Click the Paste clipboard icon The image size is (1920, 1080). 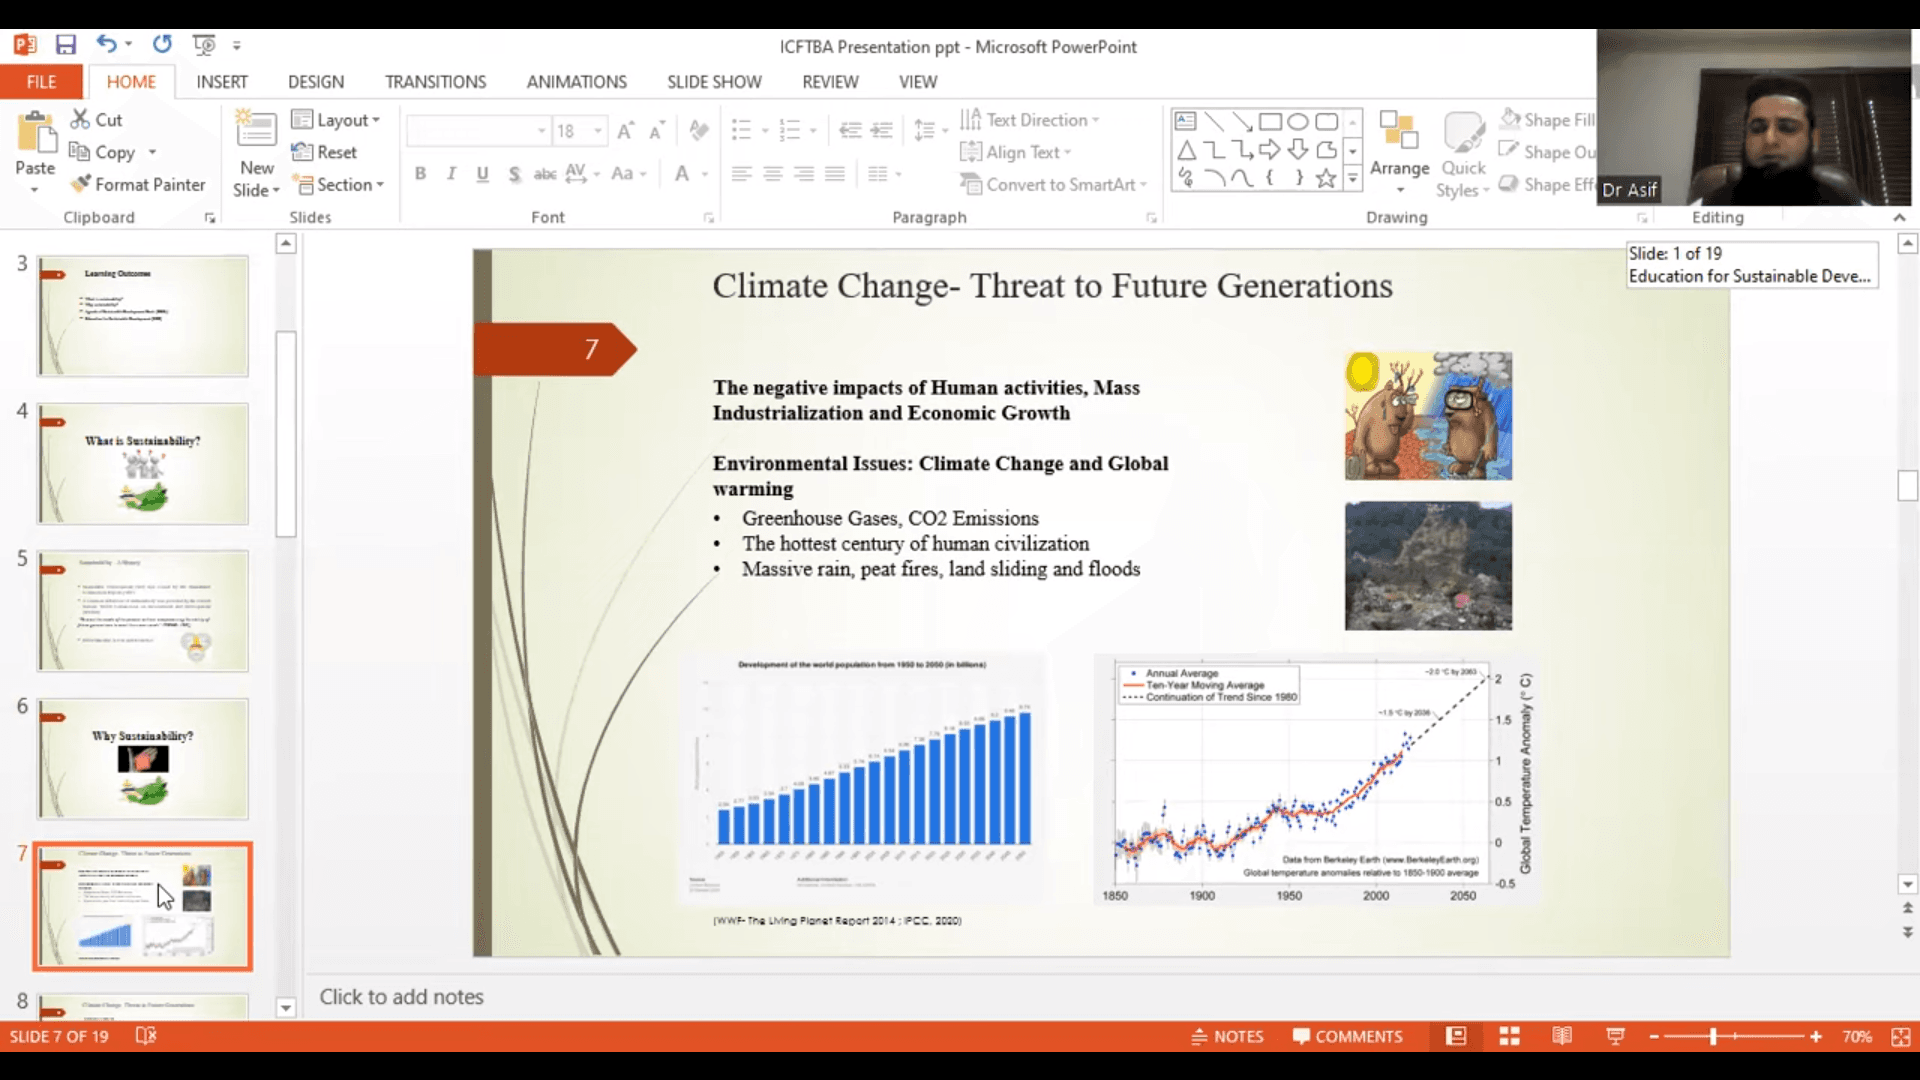pyautogui.click(x=36, y=133)
